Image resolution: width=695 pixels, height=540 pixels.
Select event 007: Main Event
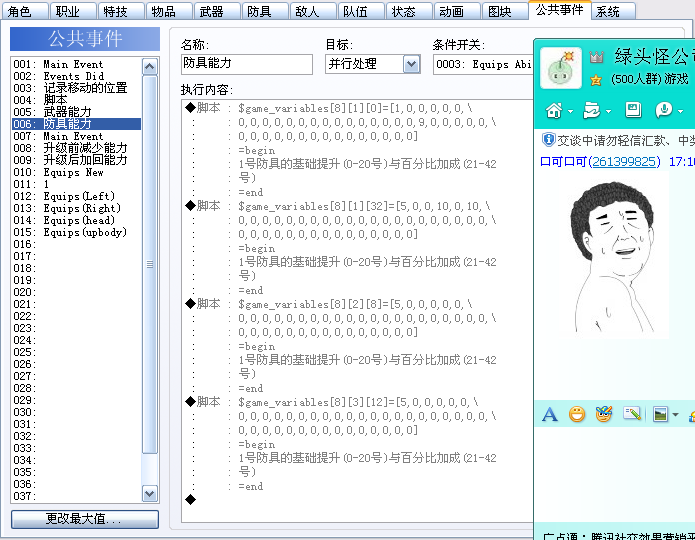point(76,136)
